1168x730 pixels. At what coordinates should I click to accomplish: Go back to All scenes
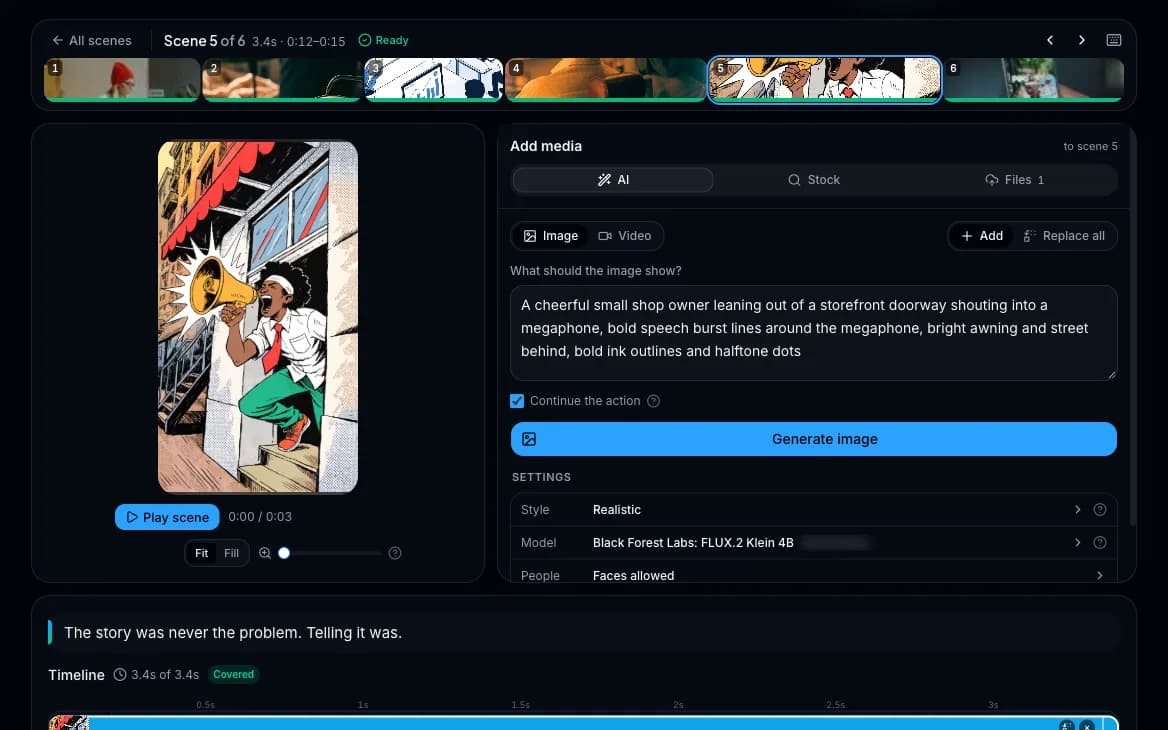pyautogui.click(x=92, y=40)
